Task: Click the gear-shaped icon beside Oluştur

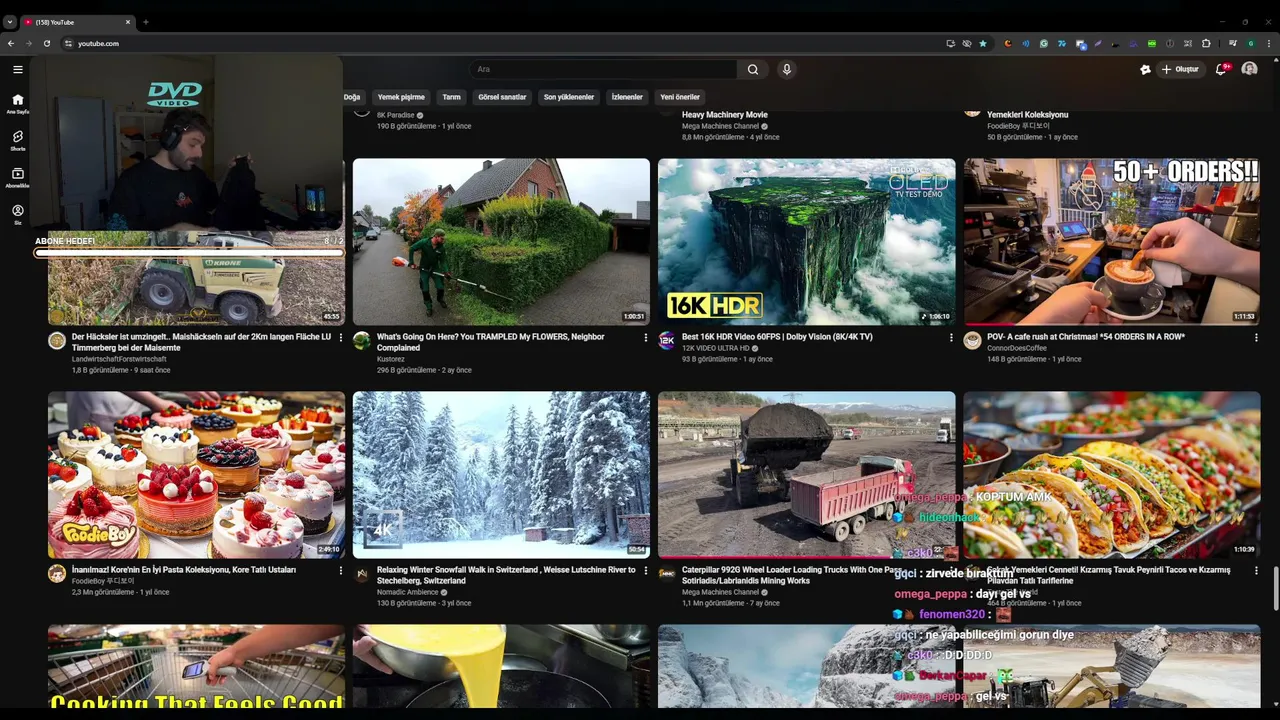Action: pos(1145,69)
